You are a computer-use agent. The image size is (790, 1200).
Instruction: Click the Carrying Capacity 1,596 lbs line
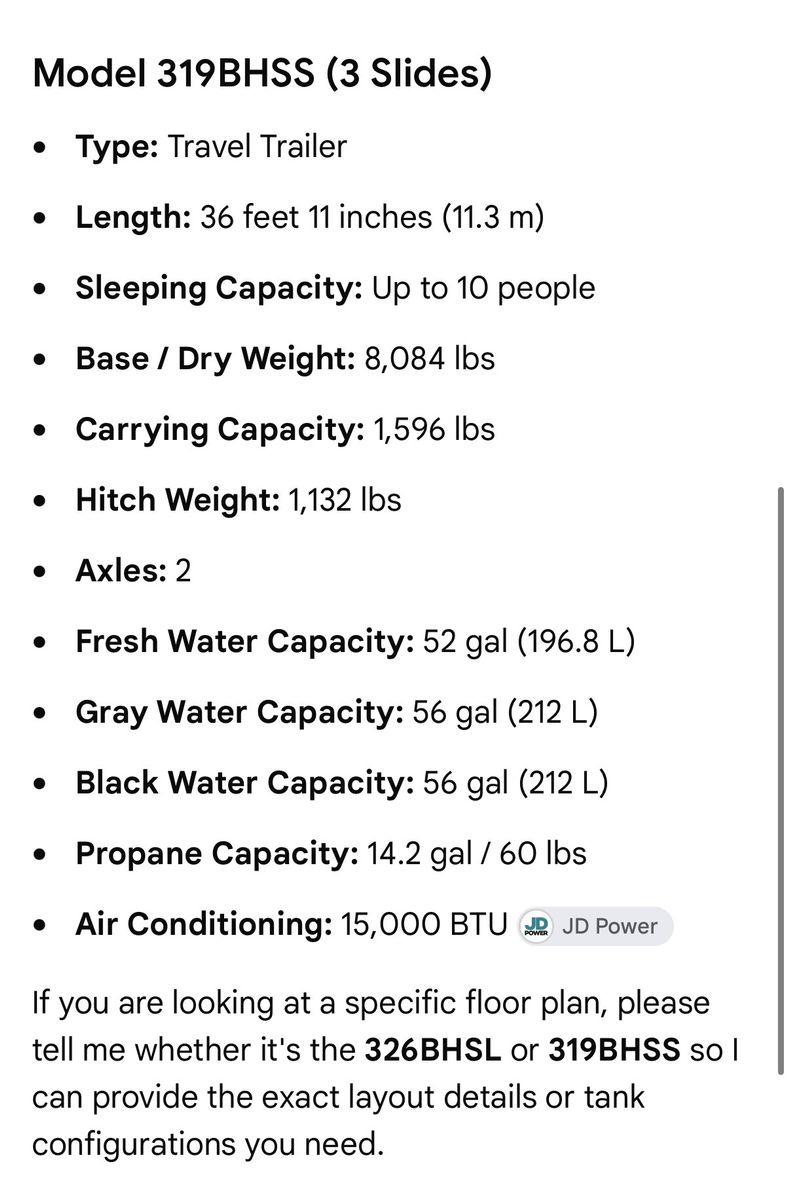click(x=285, y=430)
